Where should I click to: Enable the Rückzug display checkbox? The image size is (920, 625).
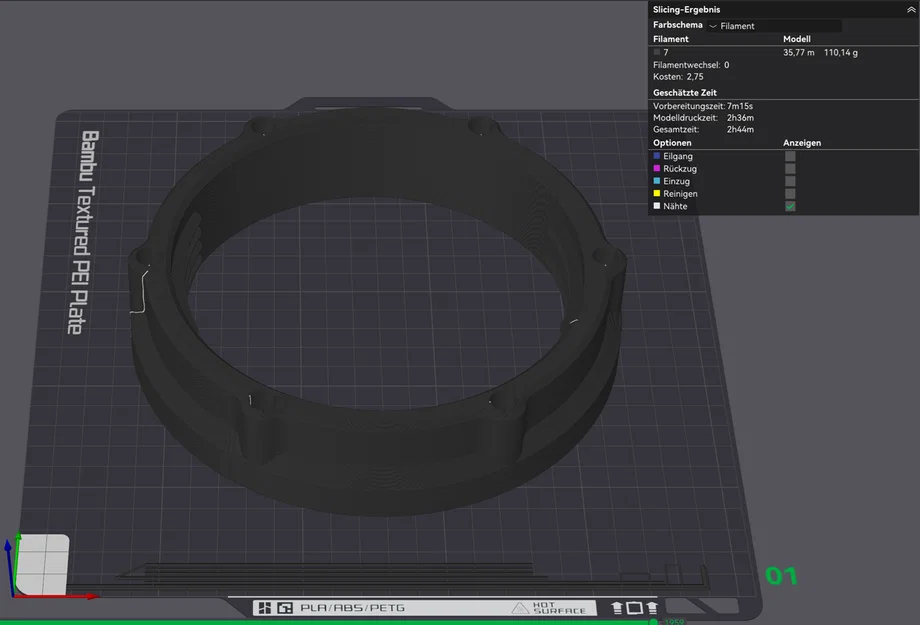[x=790, y=169]
